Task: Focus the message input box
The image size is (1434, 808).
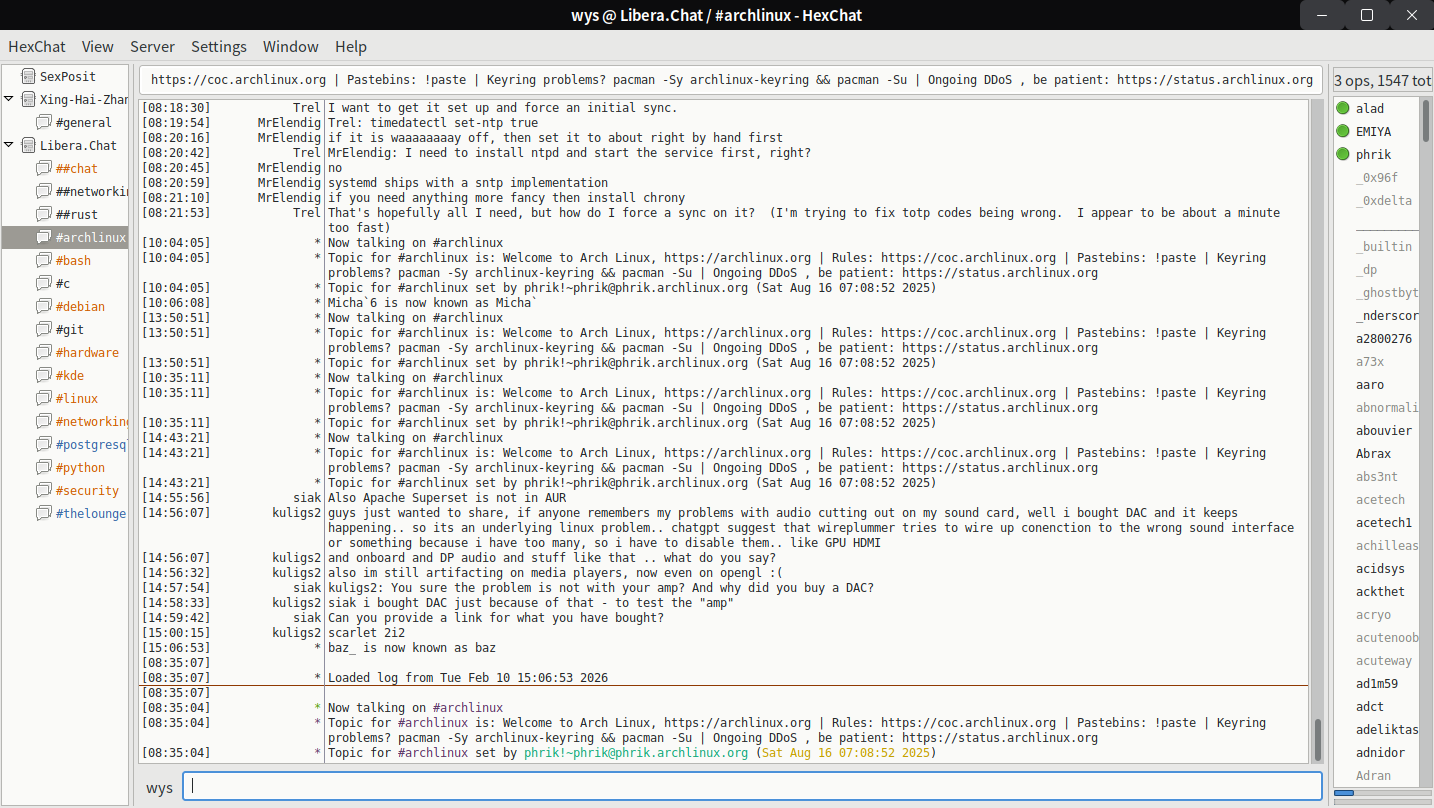Action: 751,786
